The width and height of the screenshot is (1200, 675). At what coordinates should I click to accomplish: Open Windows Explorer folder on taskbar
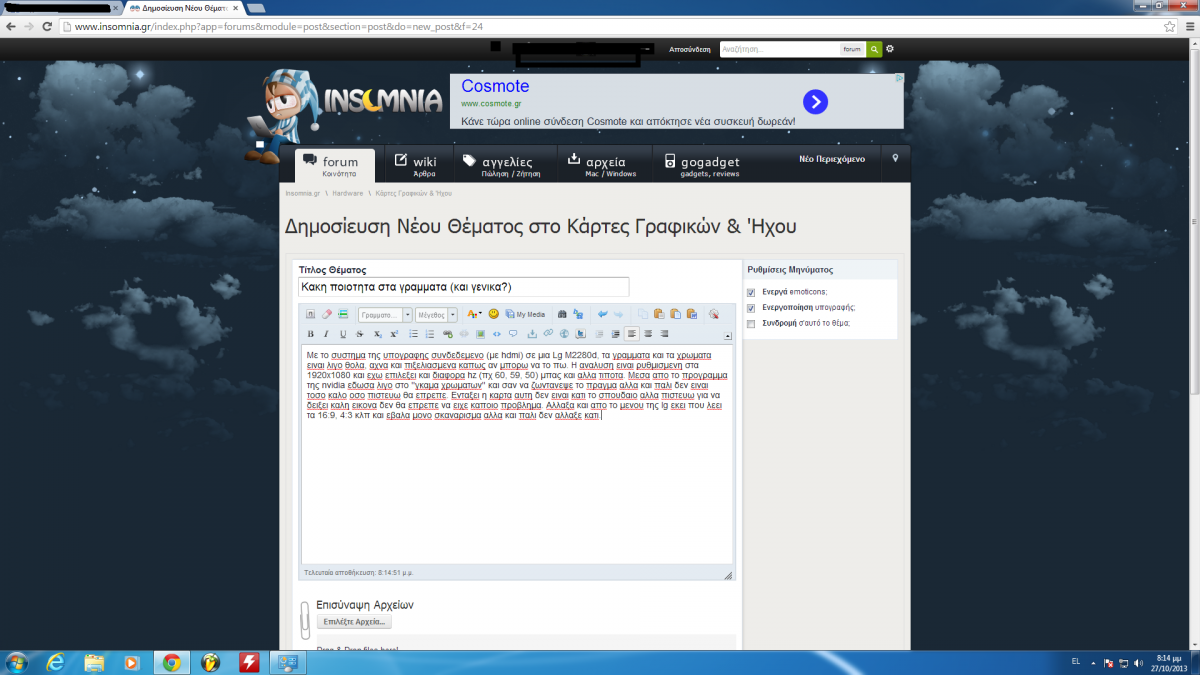[94, 662]
